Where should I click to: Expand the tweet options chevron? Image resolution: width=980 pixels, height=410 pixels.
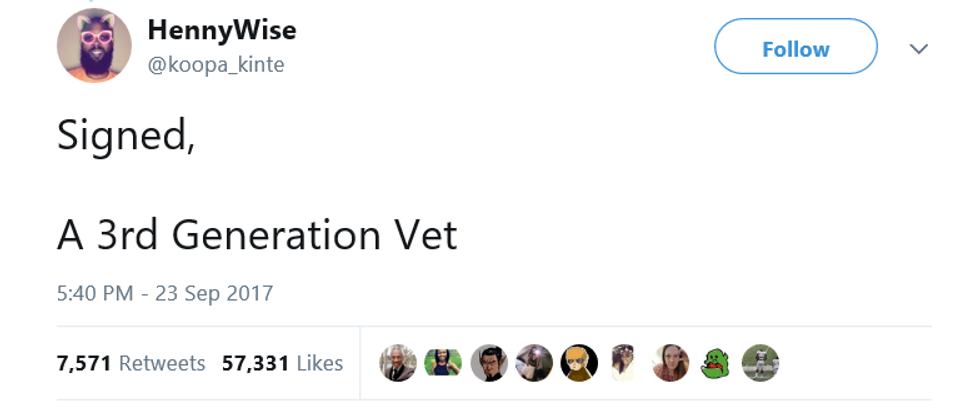[919, 48]
